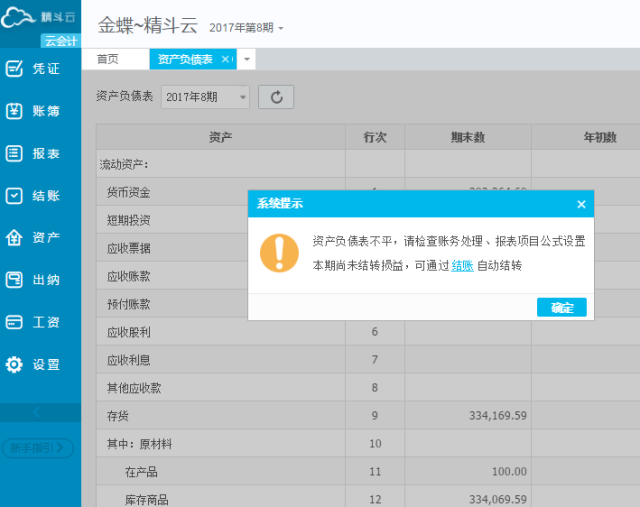Image resolution: width=640 pixels, height=507 pixels.
Task: Expand the tab list dropdown arrow
Action: tap(247, 60)
